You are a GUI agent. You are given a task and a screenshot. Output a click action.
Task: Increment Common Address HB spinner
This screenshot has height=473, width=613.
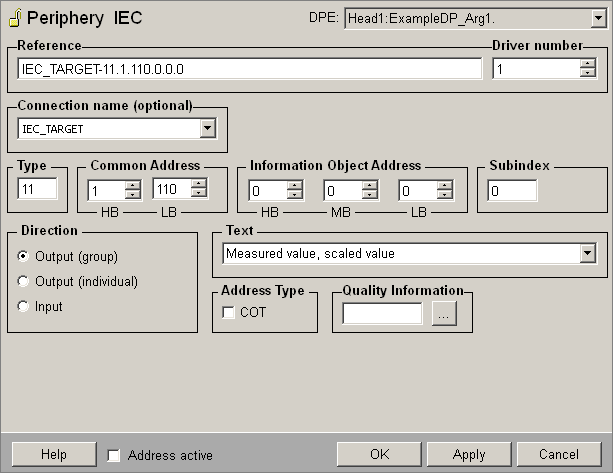132,185
